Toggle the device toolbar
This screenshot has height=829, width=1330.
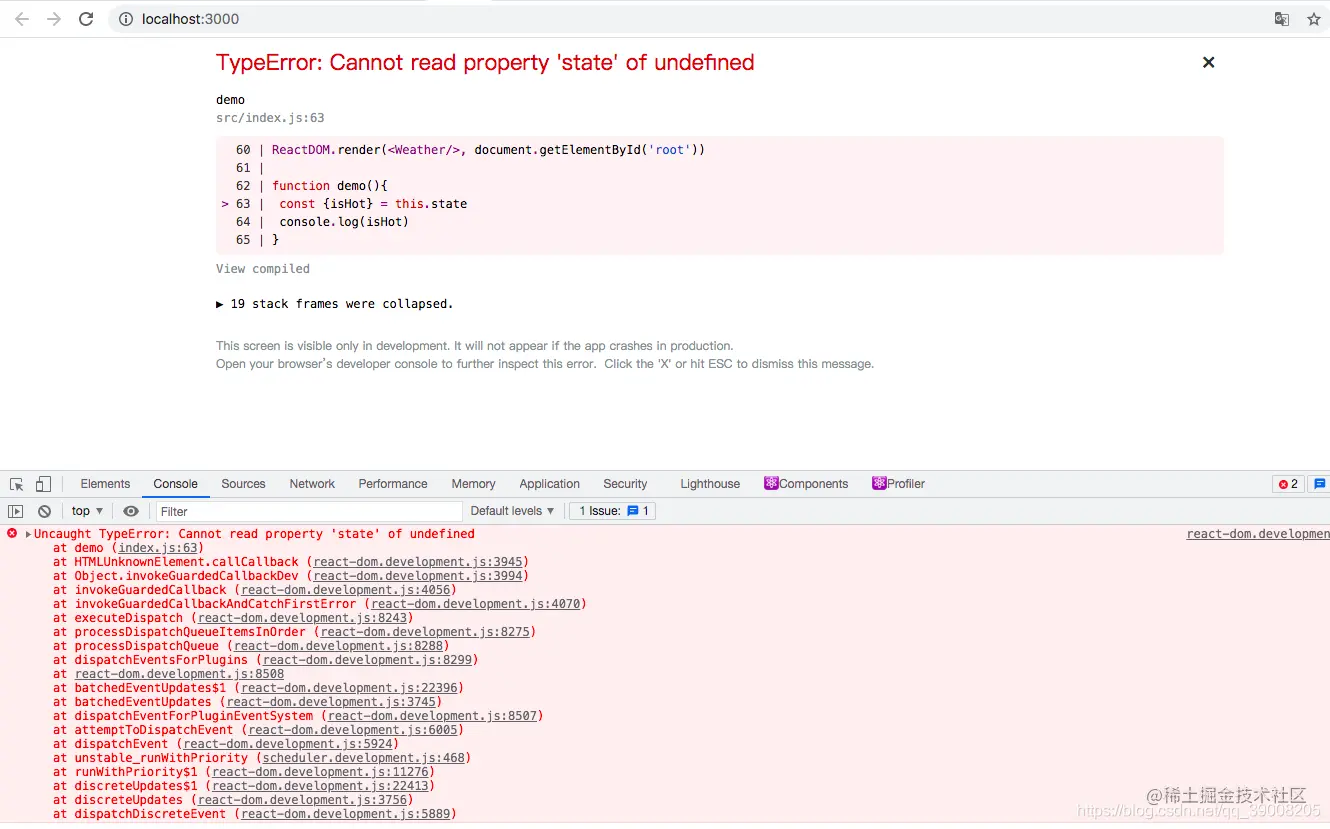tap(43, 484)
